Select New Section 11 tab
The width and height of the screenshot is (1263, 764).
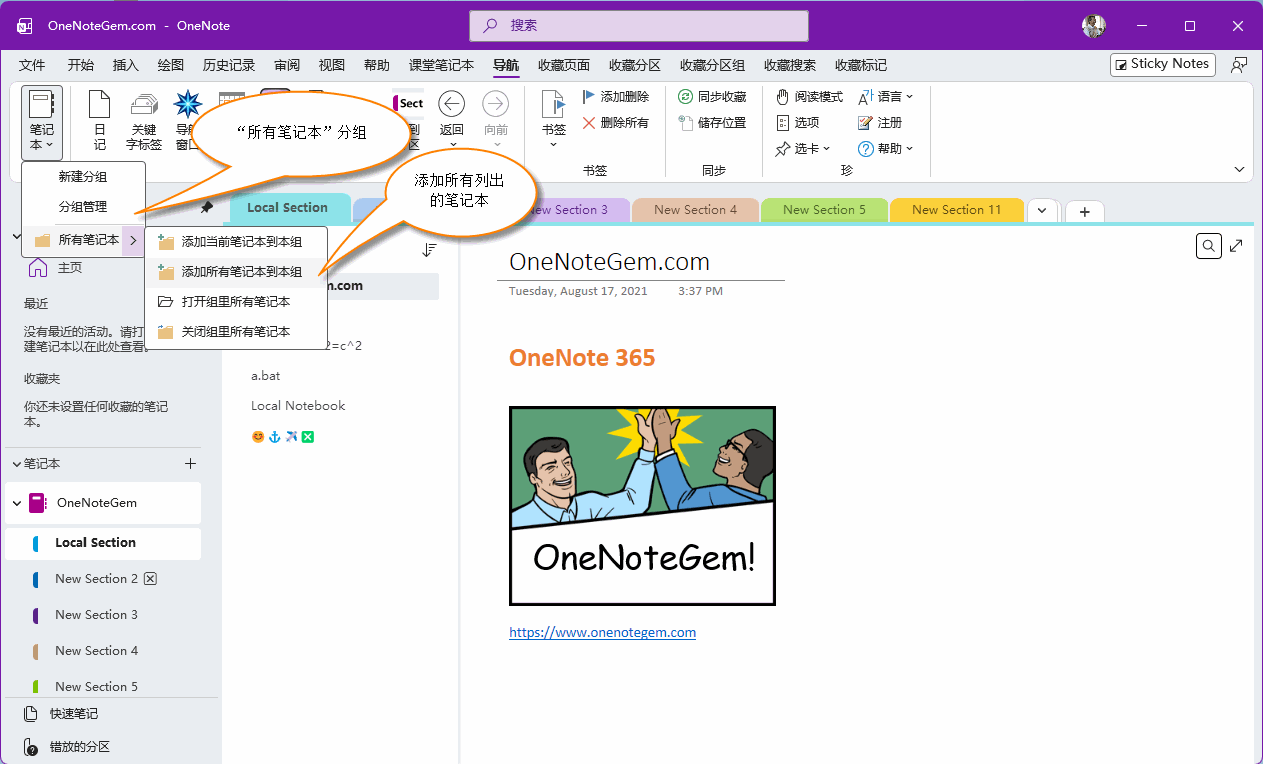(x=956, y=210)
